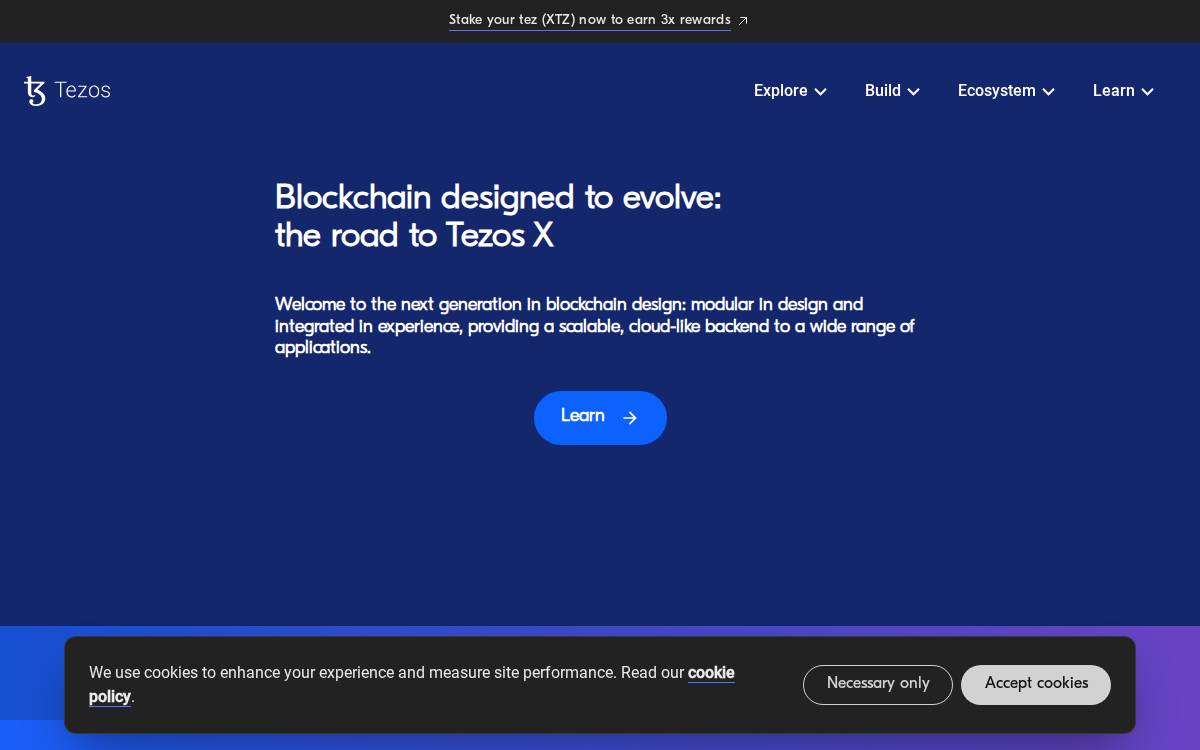1200x750 pixels.
Task: Click the external arrow icon in top banner
Action: coord(743,20)
